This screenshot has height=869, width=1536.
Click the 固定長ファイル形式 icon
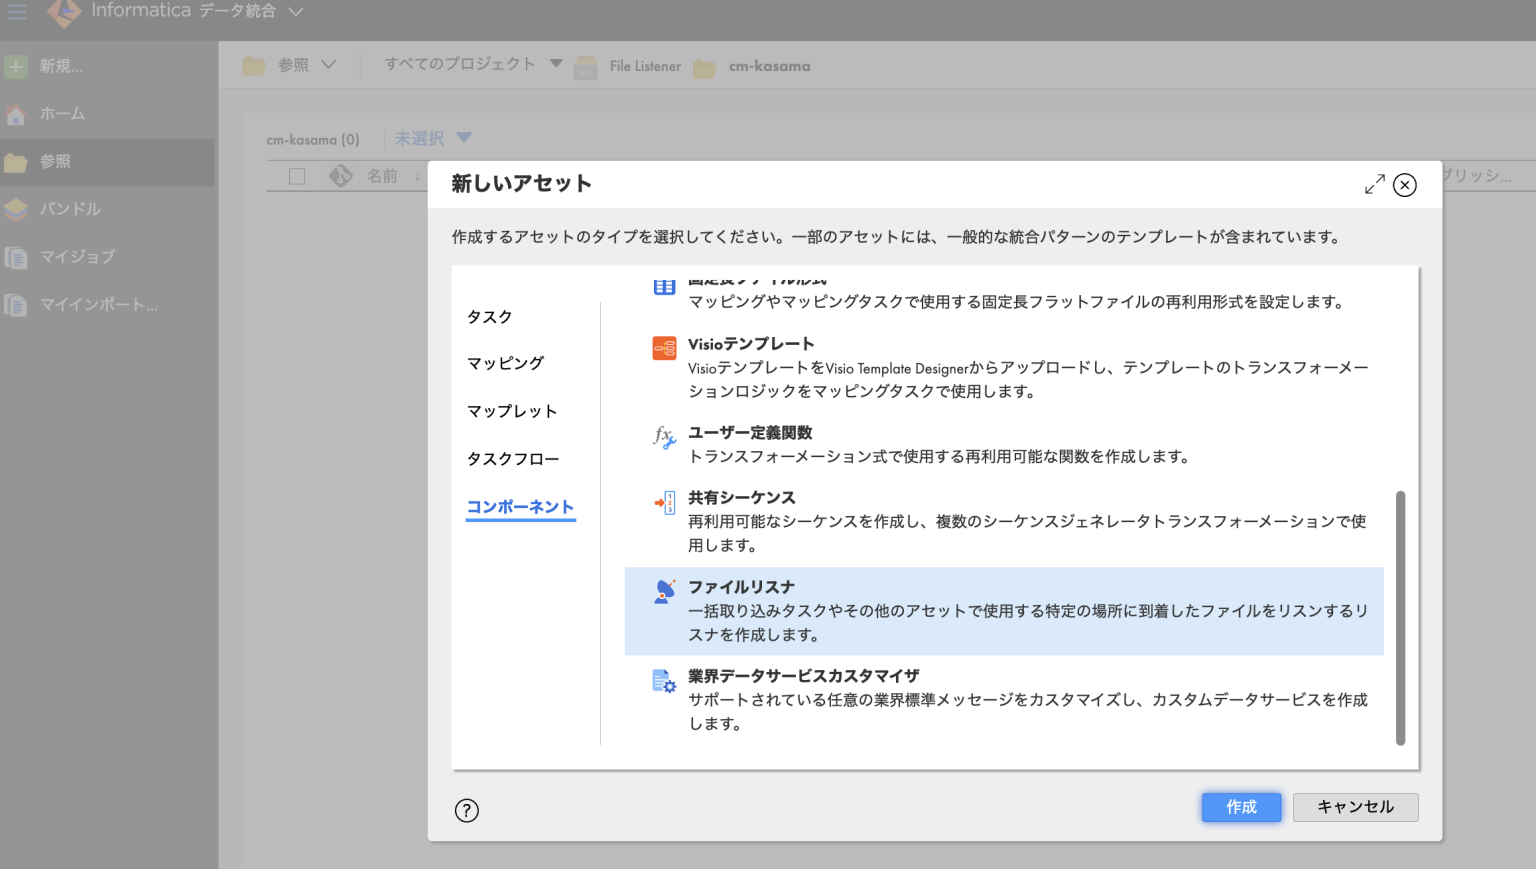[x=663, y=287]
